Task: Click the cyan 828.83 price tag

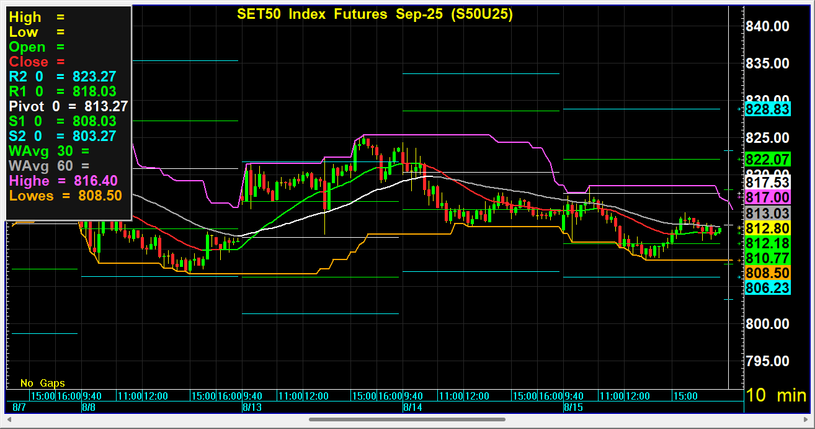Action: point(768,109)
